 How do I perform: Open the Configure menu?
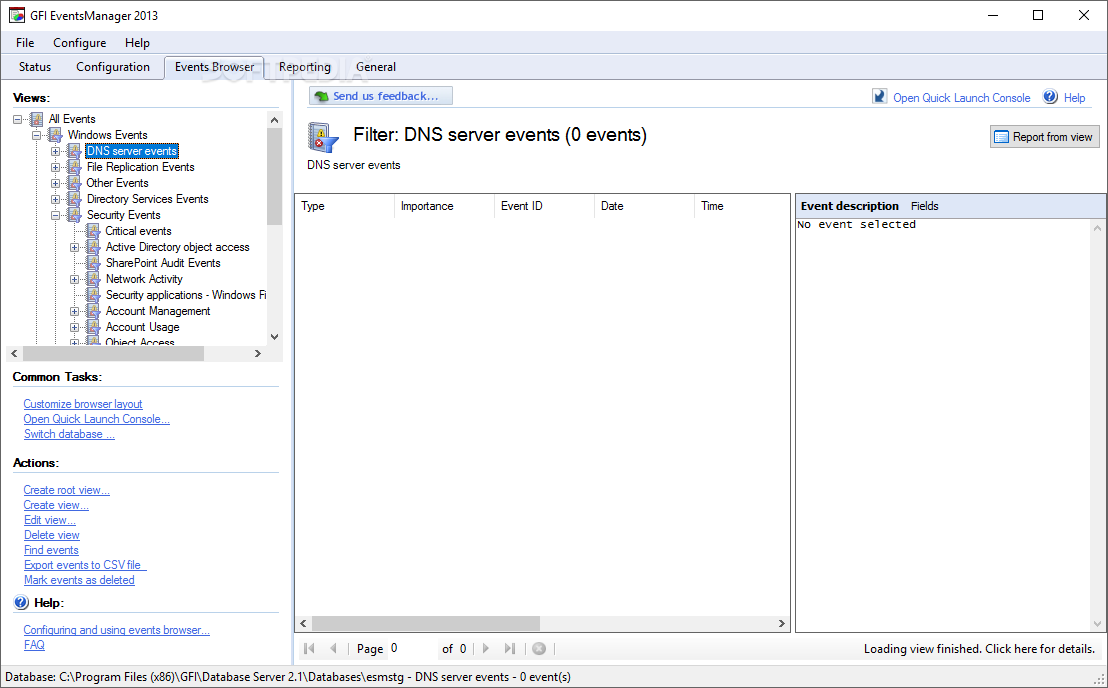tap(79, 42)
